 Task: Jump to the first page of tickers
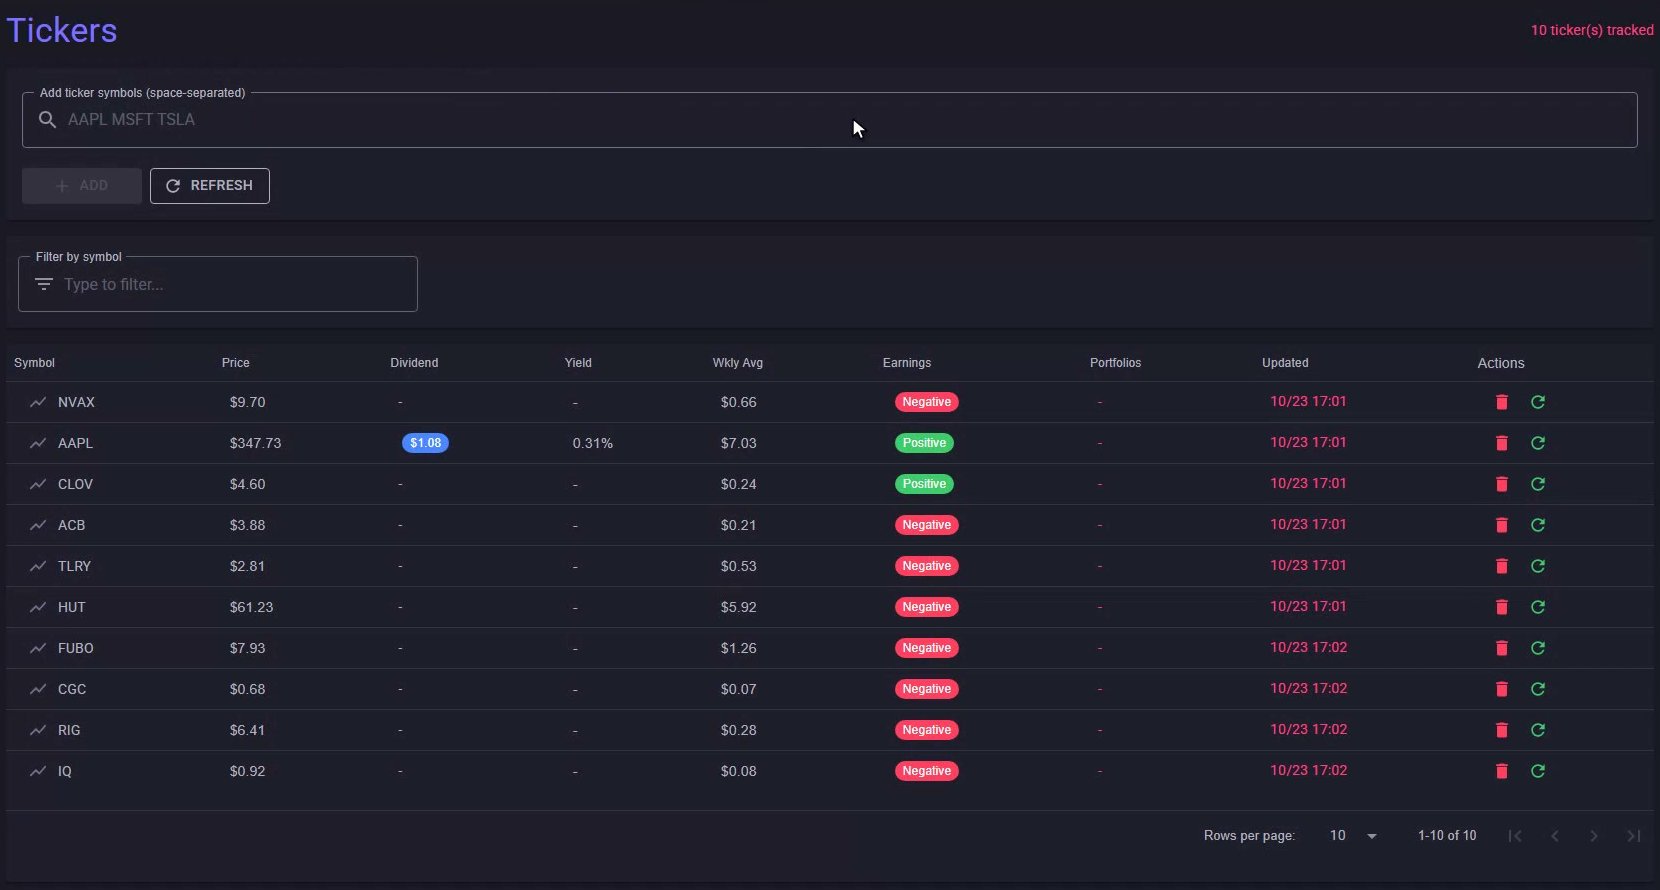[x=1515, y=836]
